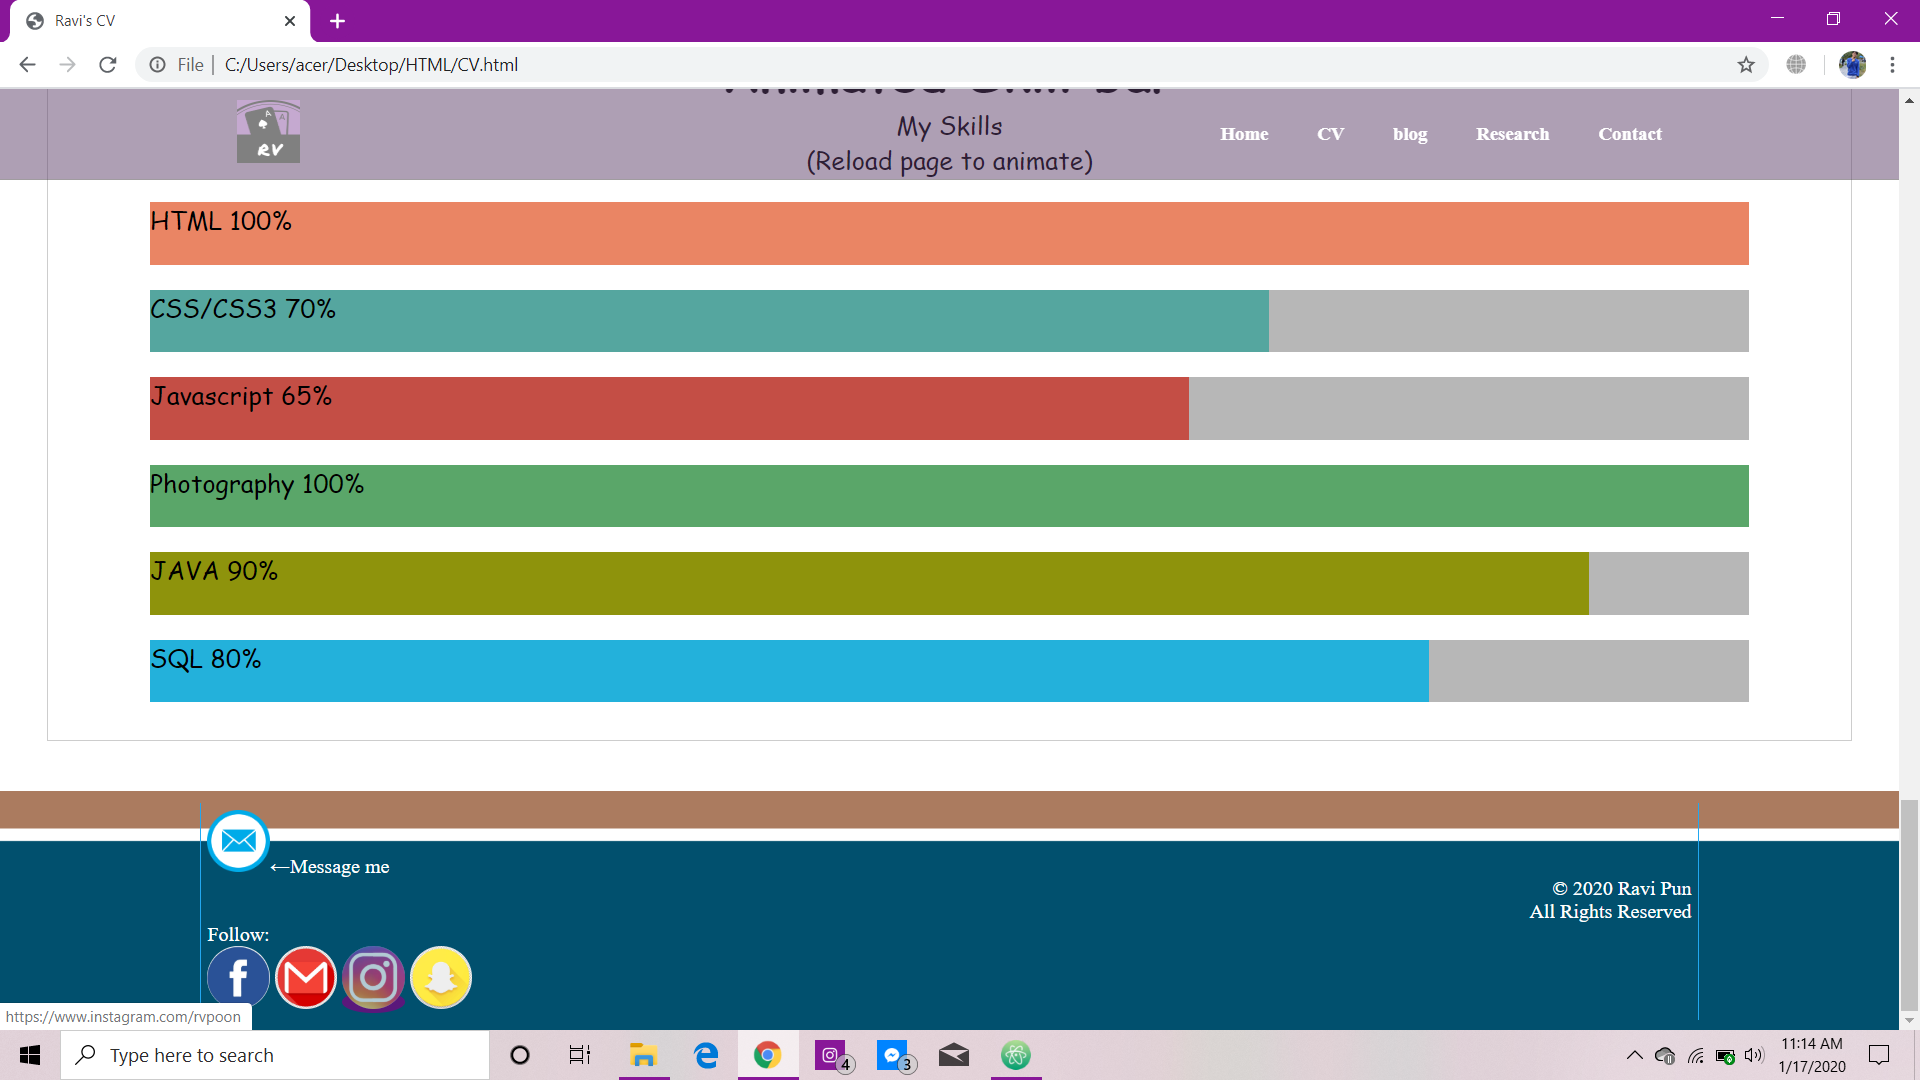Open the Instagram app in the taskbar
This screenshot has width=1920, height=1080.
(x=832, y=1055)
